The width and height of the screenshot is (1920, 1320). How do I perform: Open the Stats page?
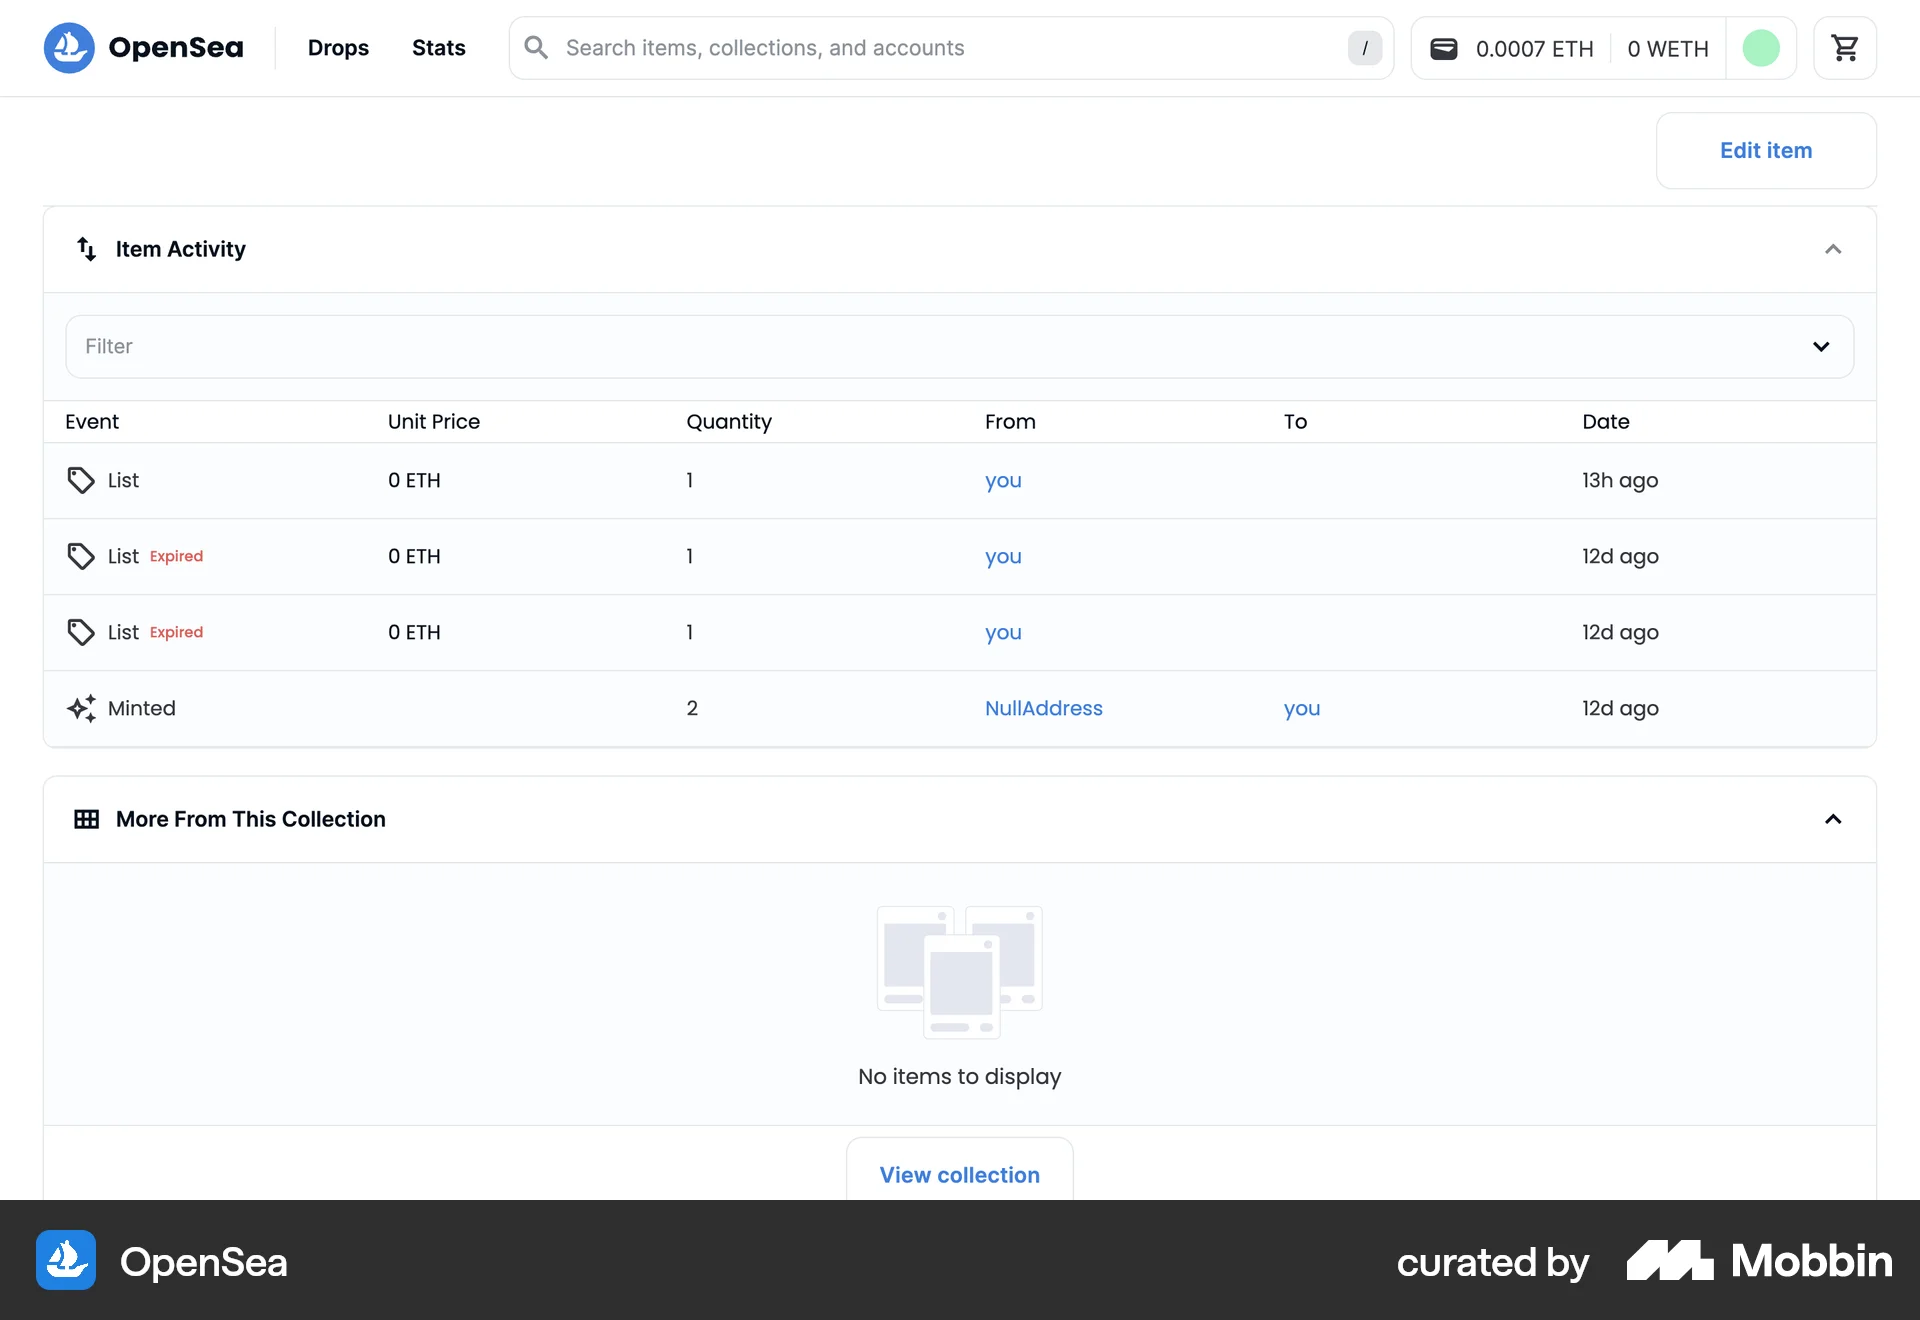(x=438, y=47)
